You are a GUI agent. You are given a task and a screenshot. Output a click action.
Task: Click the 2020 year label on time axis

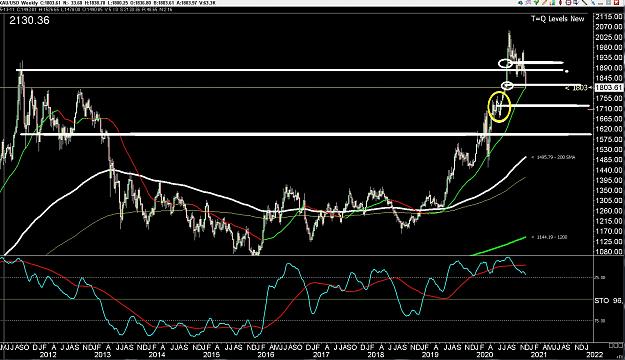click(484, 354)
